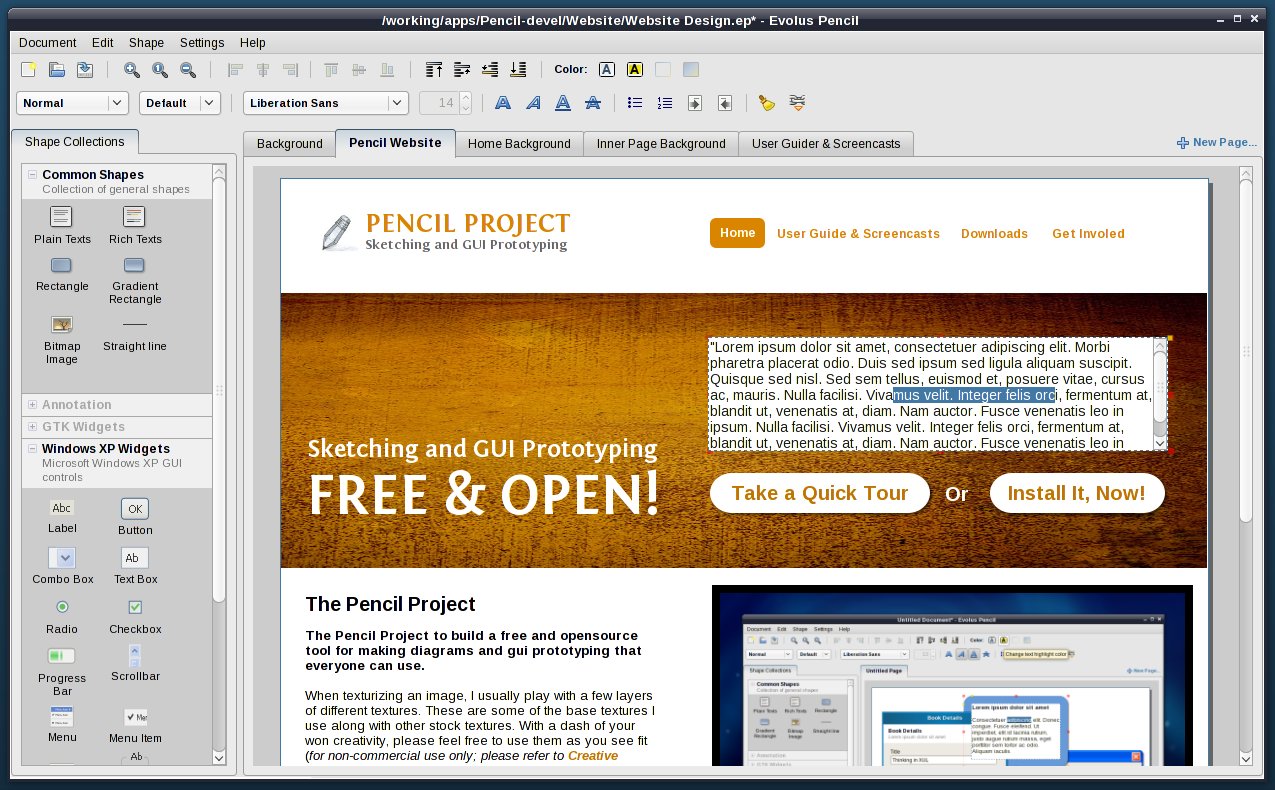Click the Bring to Front icon

[x=434, y=69]
